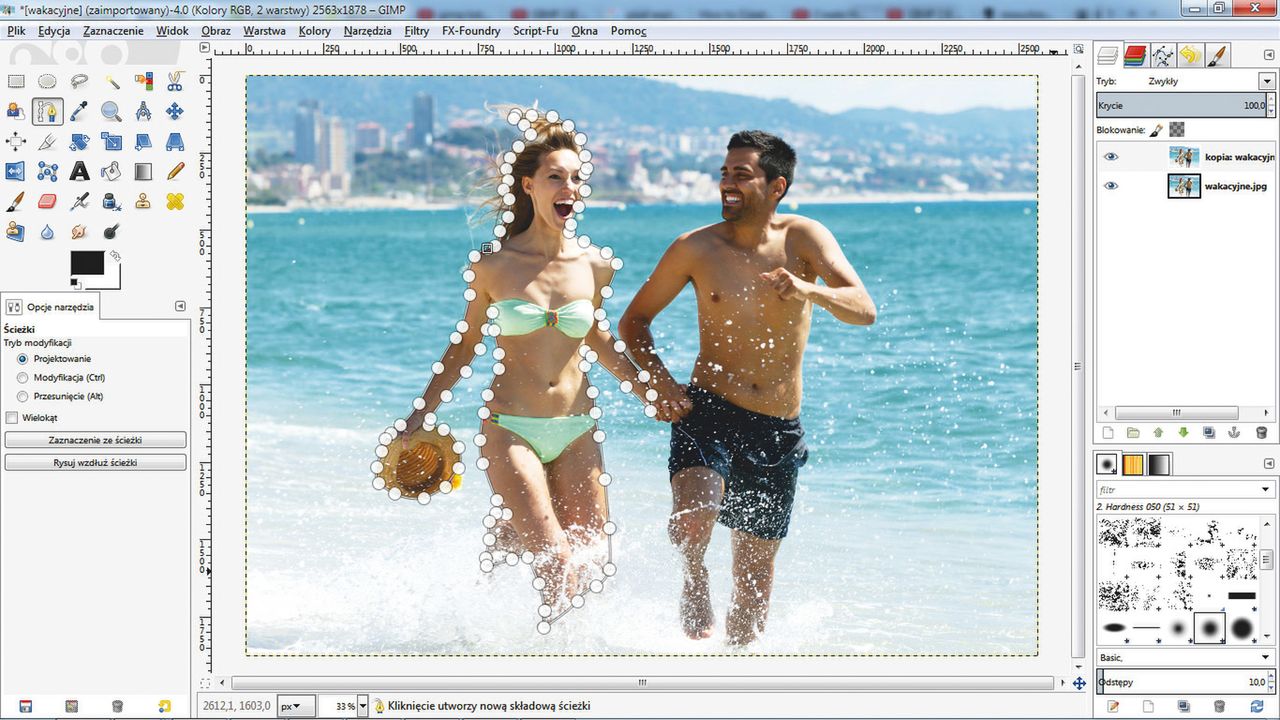Toggle lock alpha channel checkerboard icon
This screenshot has height=720, width=1280.
coord(1177,130)
